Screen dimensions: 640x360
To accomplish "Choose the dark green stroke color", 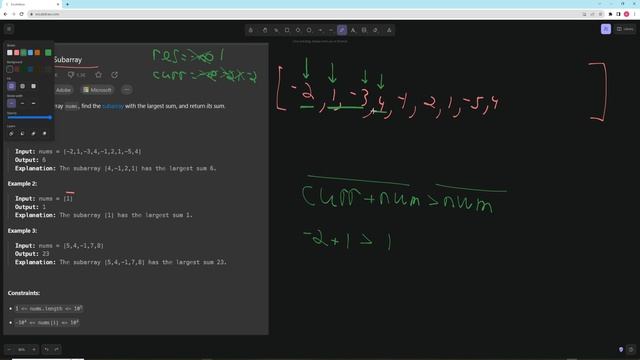I will pyautogui.click(x=24, y=53).
